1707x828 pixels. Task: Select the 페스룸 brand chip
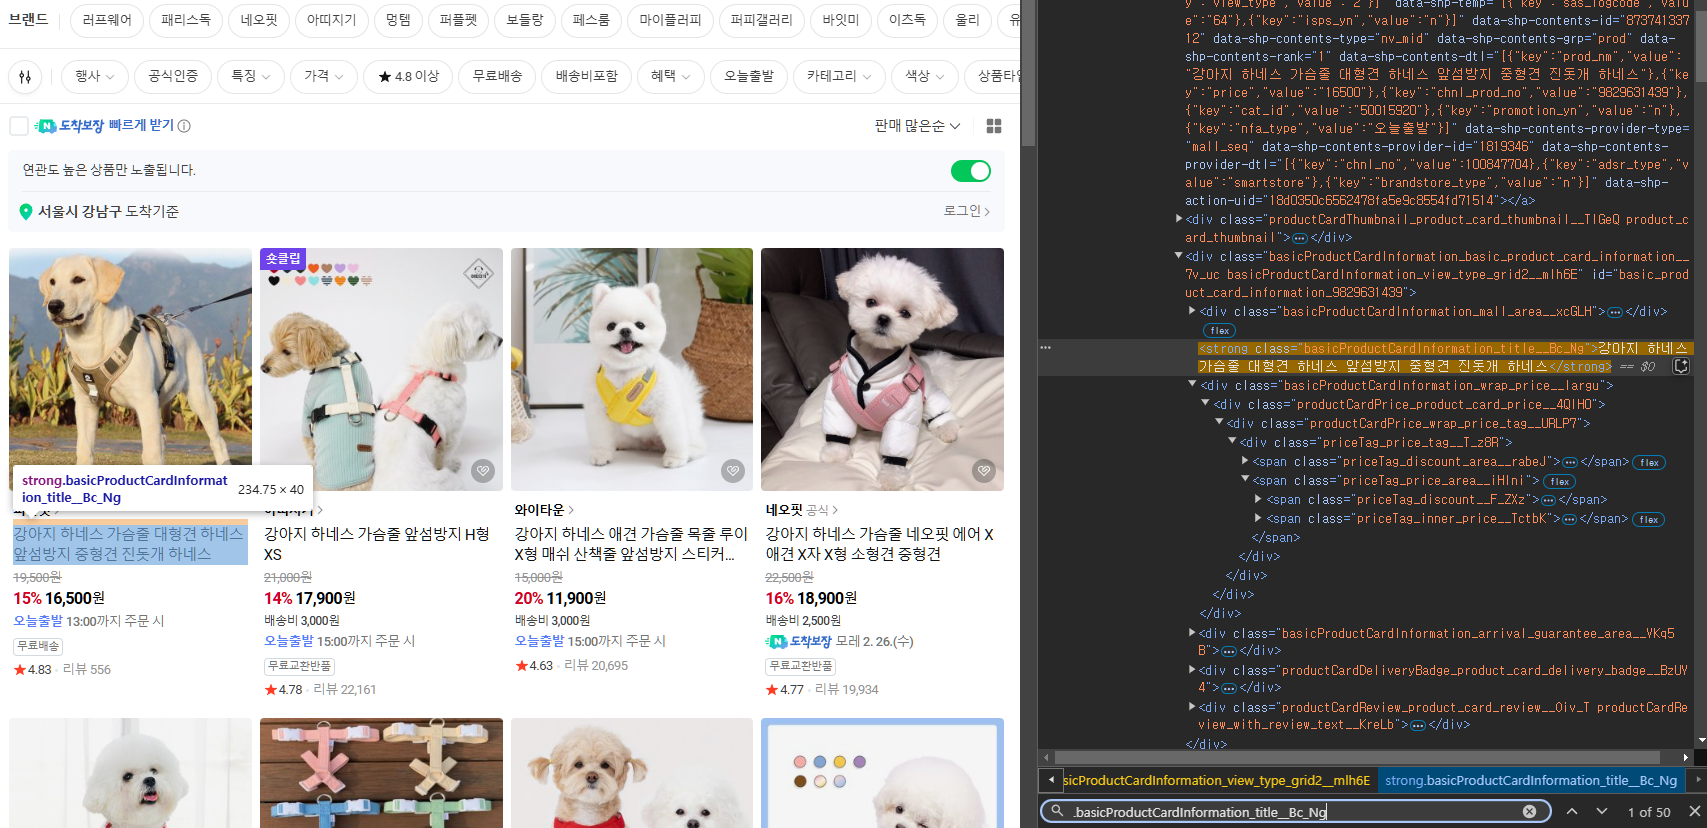(x=591, y=20)
